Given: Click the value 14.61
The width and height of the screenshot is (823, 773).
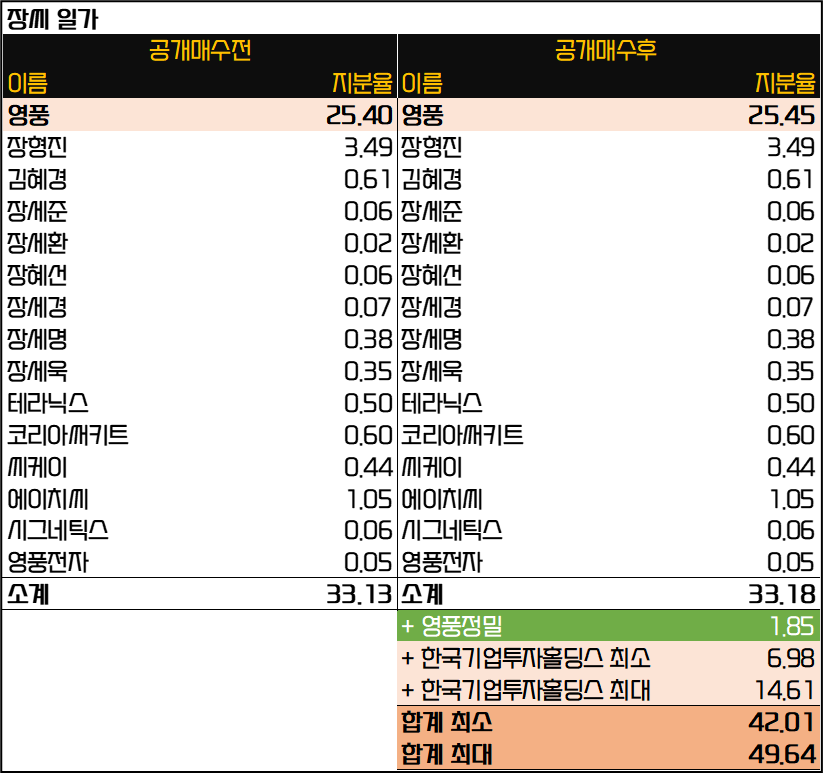Looking at the screenshot, I should [785, 690].
